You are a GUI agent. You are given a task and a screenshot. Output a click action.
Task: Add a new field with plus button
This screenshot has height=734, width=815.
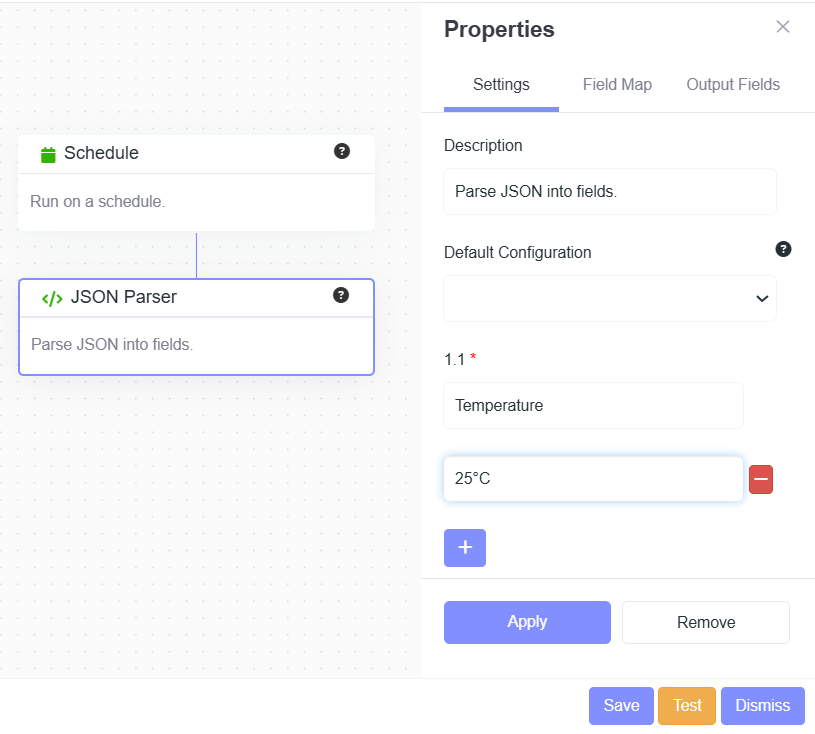(465, 548)
